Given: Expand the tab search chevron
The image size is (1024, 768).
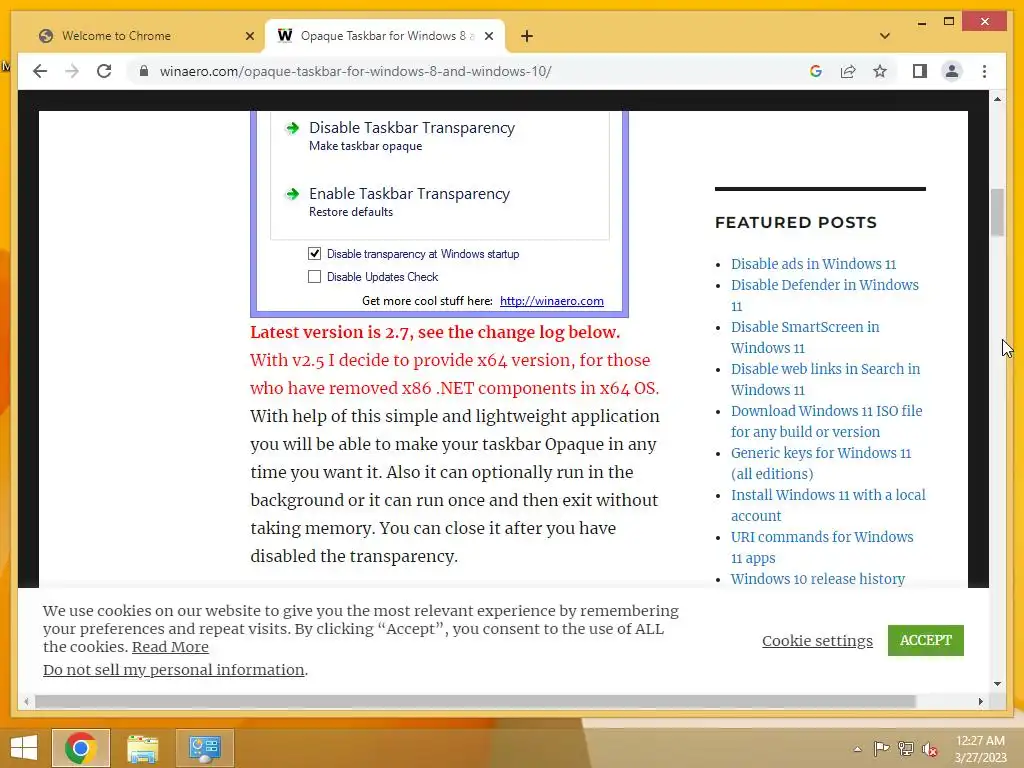Looking at the screenshot, I should 885,36.
